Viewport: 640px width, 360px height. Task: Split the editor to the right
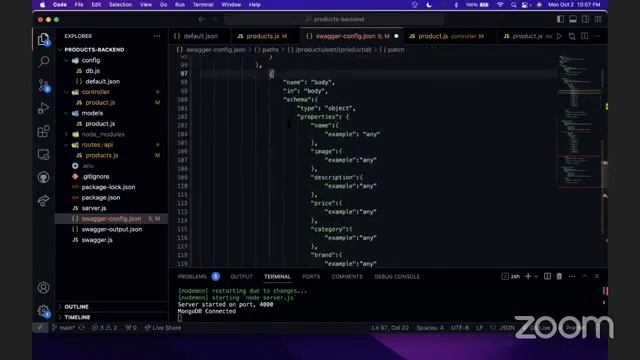click(x=584, y=36)
